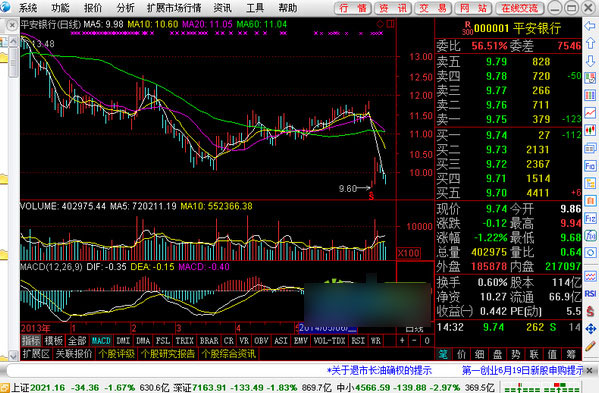The image size is (599, 393).
Task: Switch to BRAR indicator
Action: point(209,341)
